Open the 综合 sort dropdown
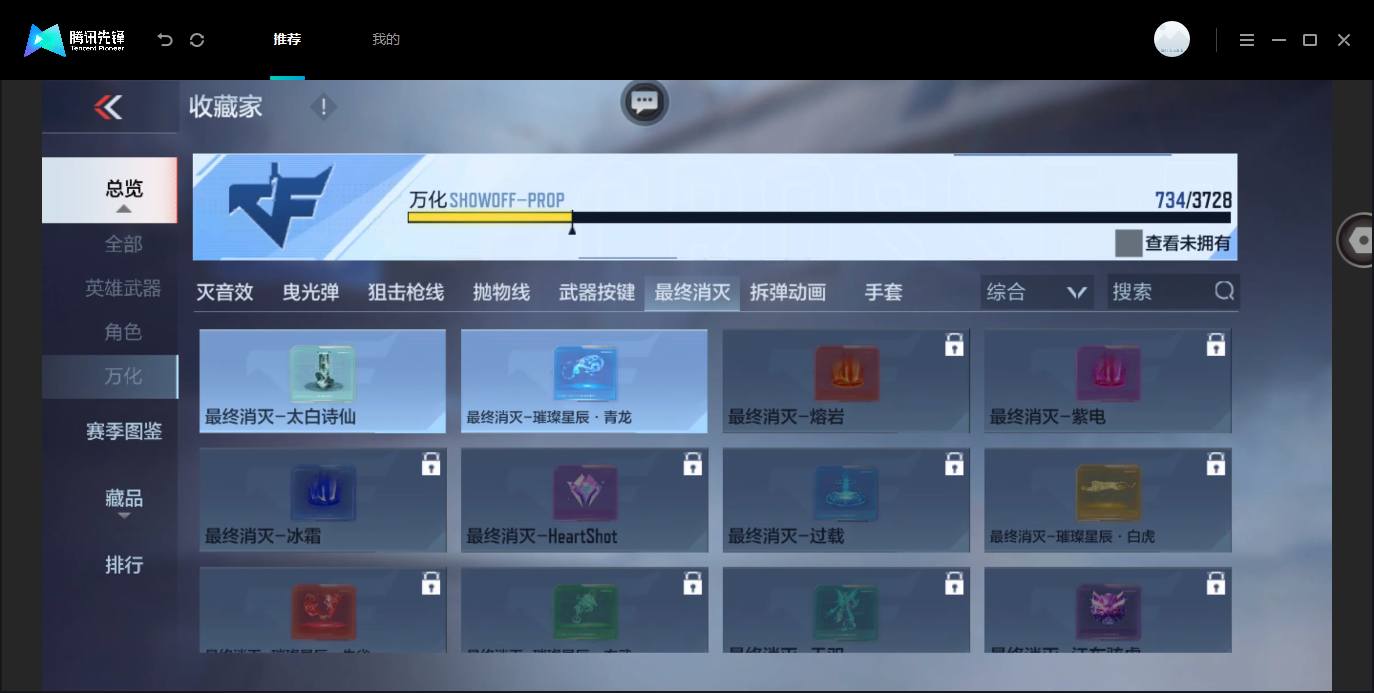Screen dimensions: 1374x693 (1037, 292)
